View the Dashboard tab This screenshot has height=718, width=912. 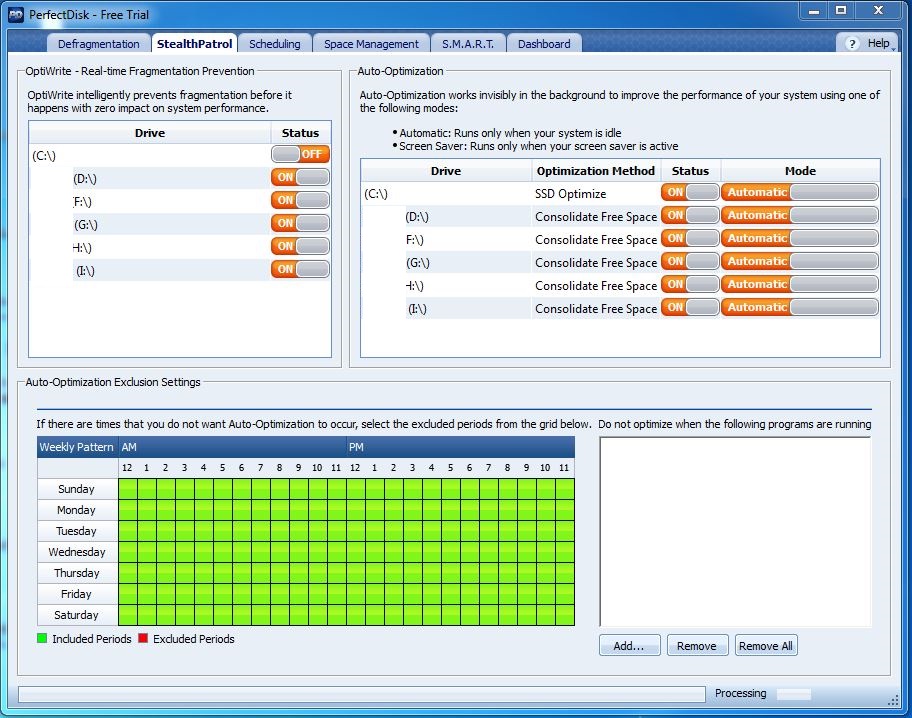[x=542, y=43]
